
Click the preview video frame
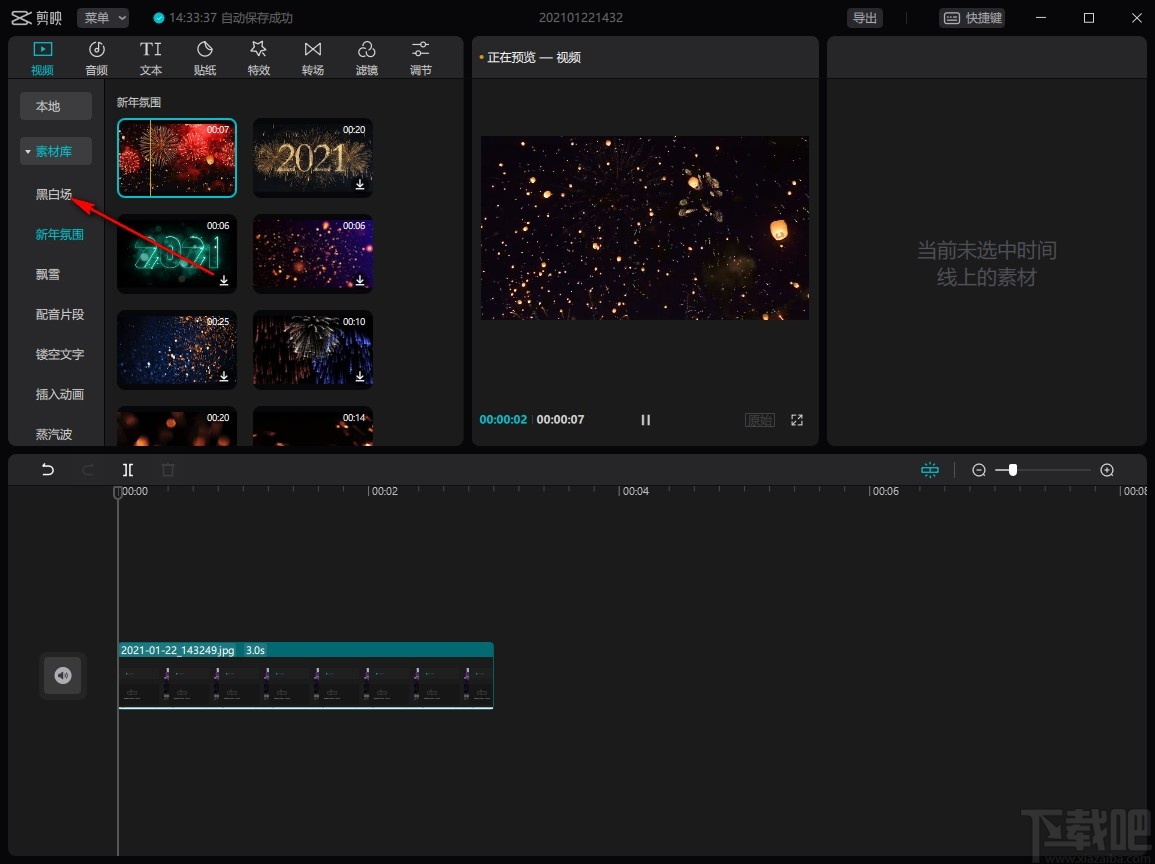[x=645, y=228]
